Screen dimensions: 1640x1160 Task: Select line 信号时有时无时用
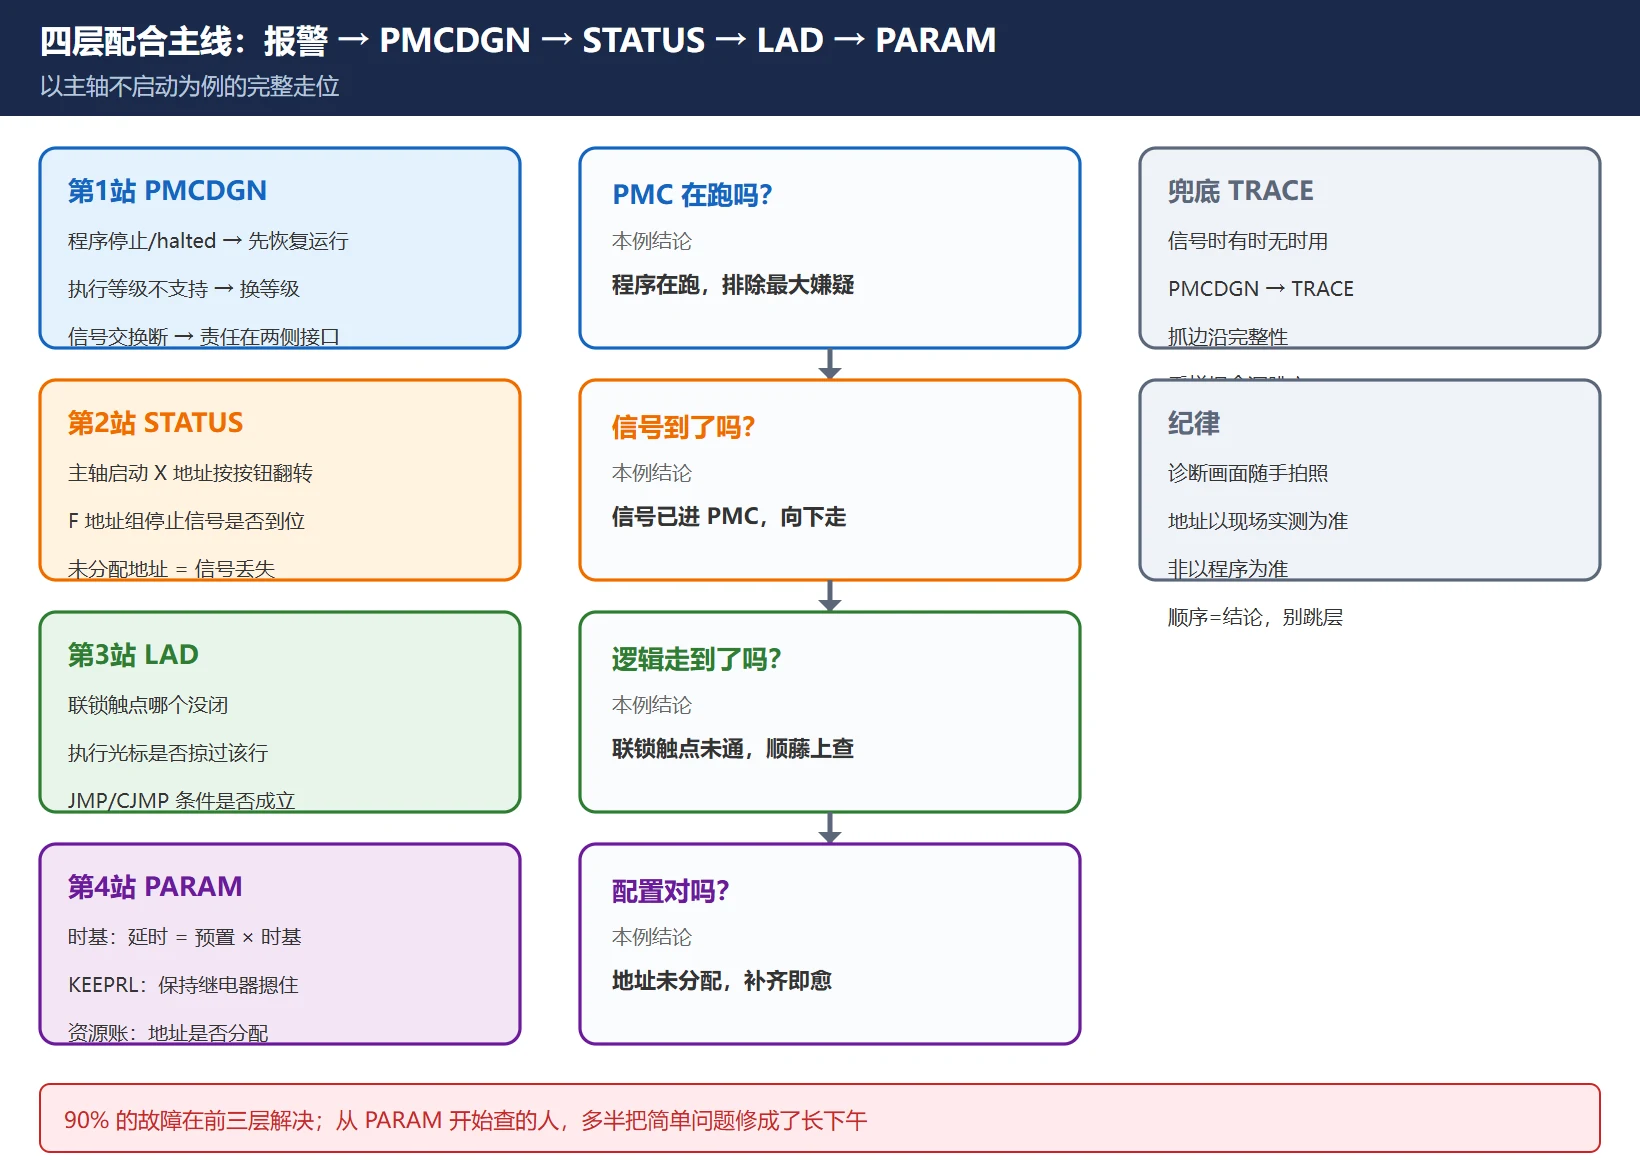(x=1248, y=241)
